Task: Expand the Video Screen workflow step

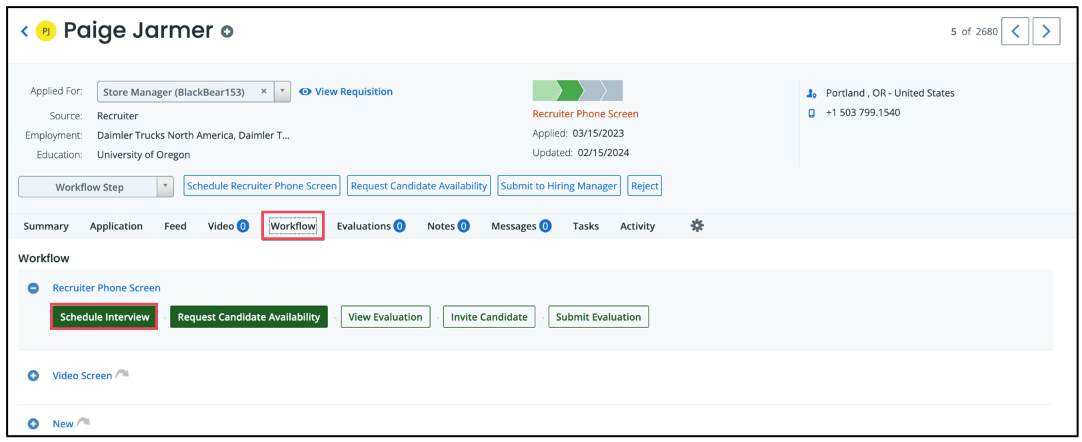Action: [x=33, y=376]
